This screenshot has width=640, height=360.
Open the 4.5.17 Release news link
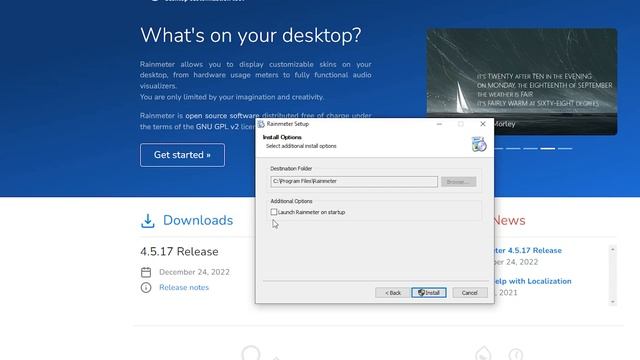click(x=528, y=251)
